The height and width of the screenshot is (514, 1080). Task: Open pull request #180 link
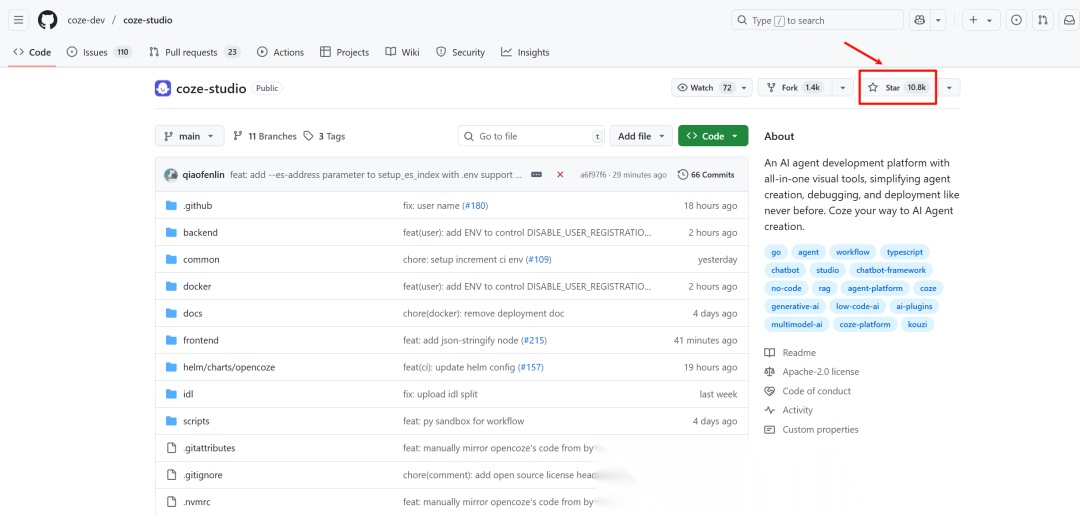(x=475, y=206)
